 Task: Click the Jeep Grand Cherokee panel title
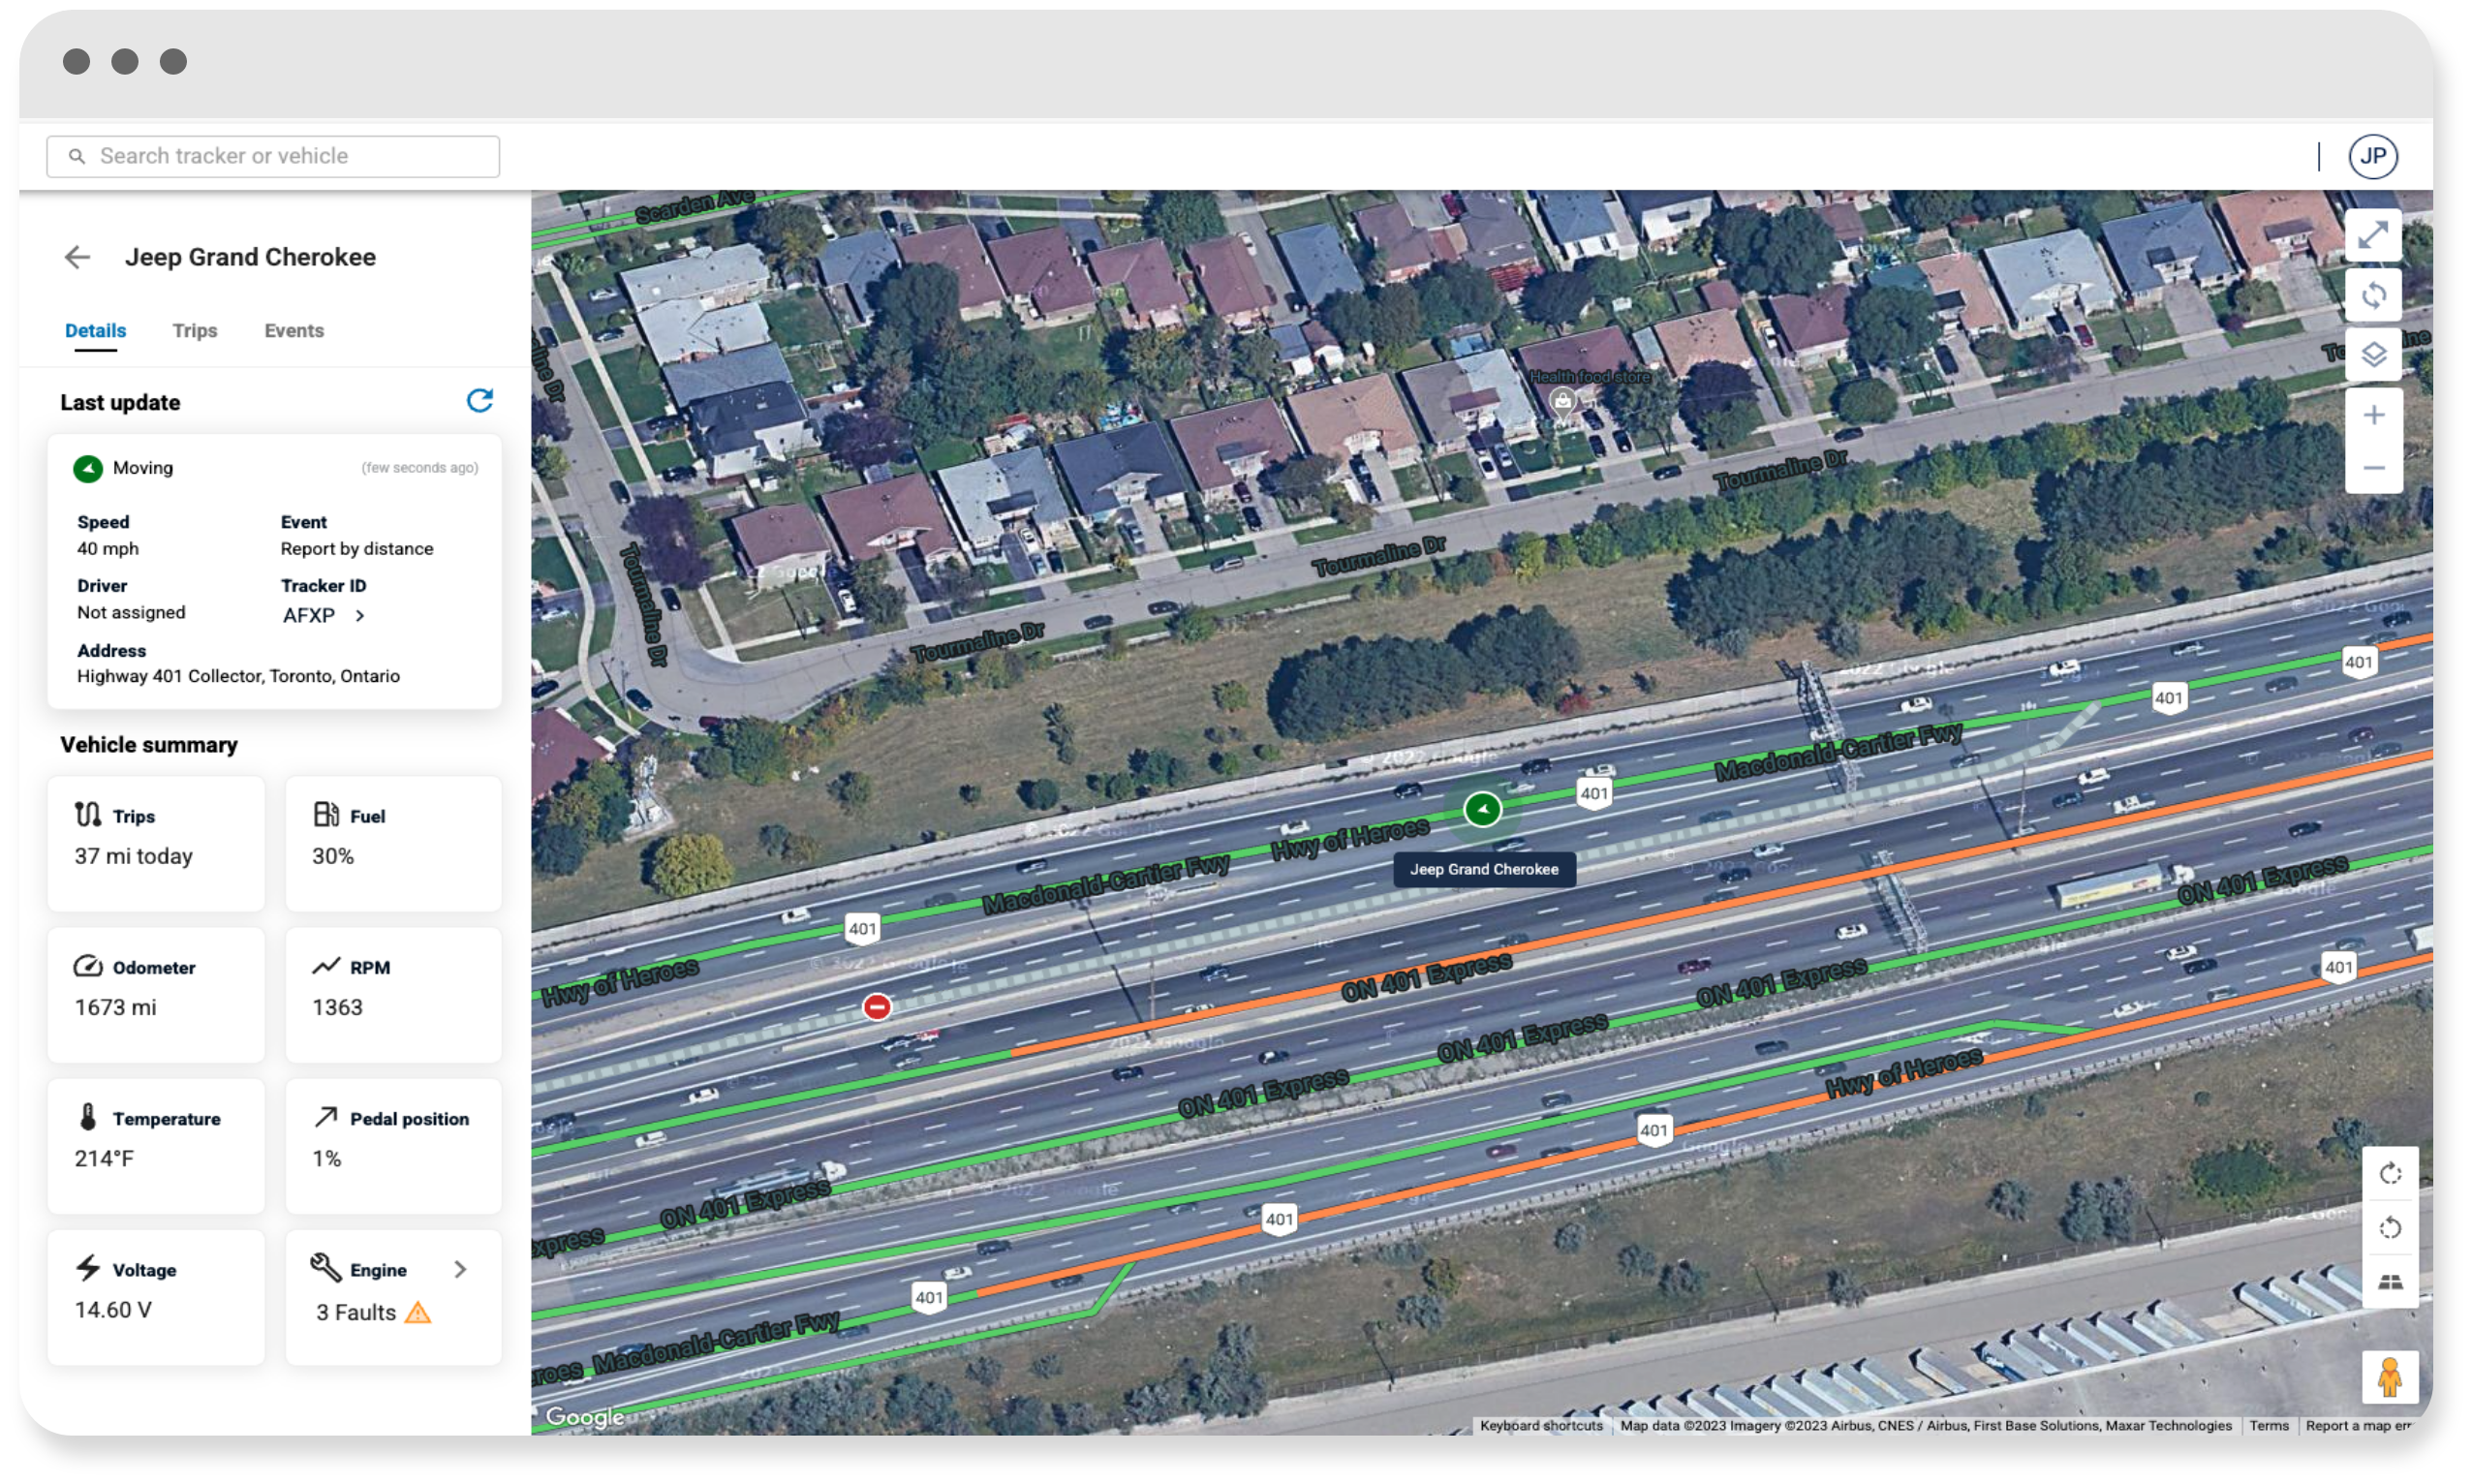pyautogui.click(x=250, y=257)
